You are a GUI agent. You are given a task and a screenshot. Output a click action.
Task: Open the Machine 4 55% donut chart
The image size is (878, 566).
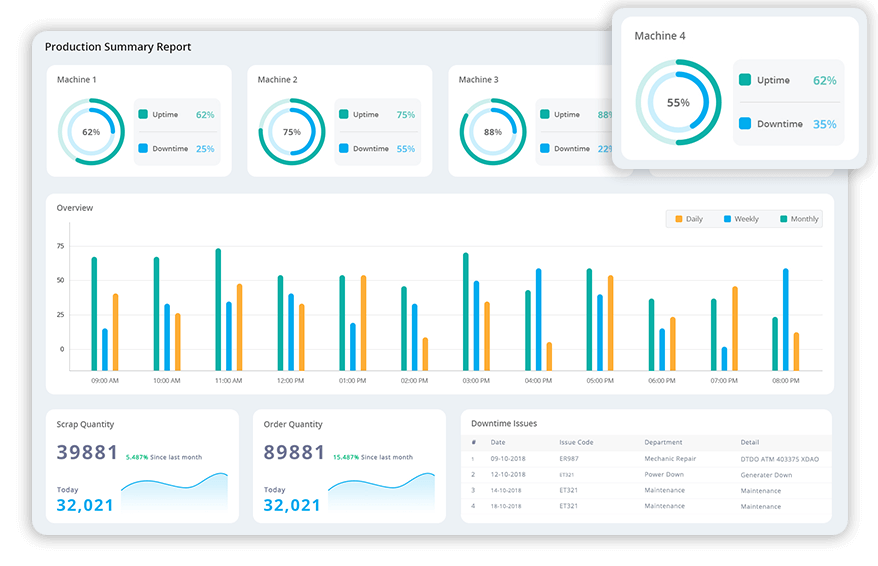point(678,102)
